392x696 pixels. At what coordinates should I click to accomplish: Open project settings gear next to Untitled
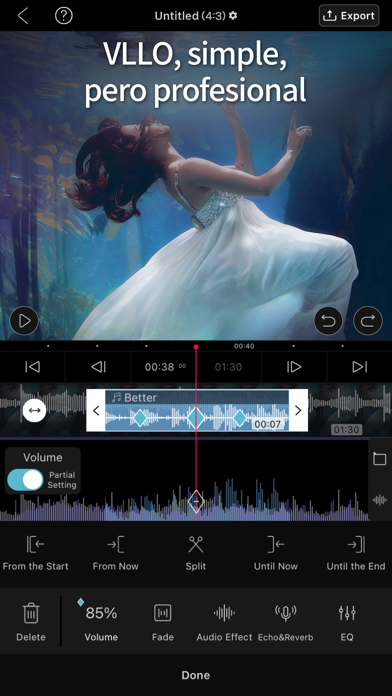tap(233, 16)
